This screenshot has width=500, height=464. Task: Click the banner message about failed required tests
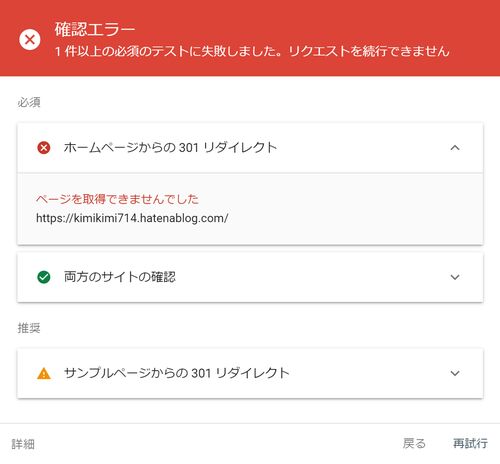click(x=252, y=51)
